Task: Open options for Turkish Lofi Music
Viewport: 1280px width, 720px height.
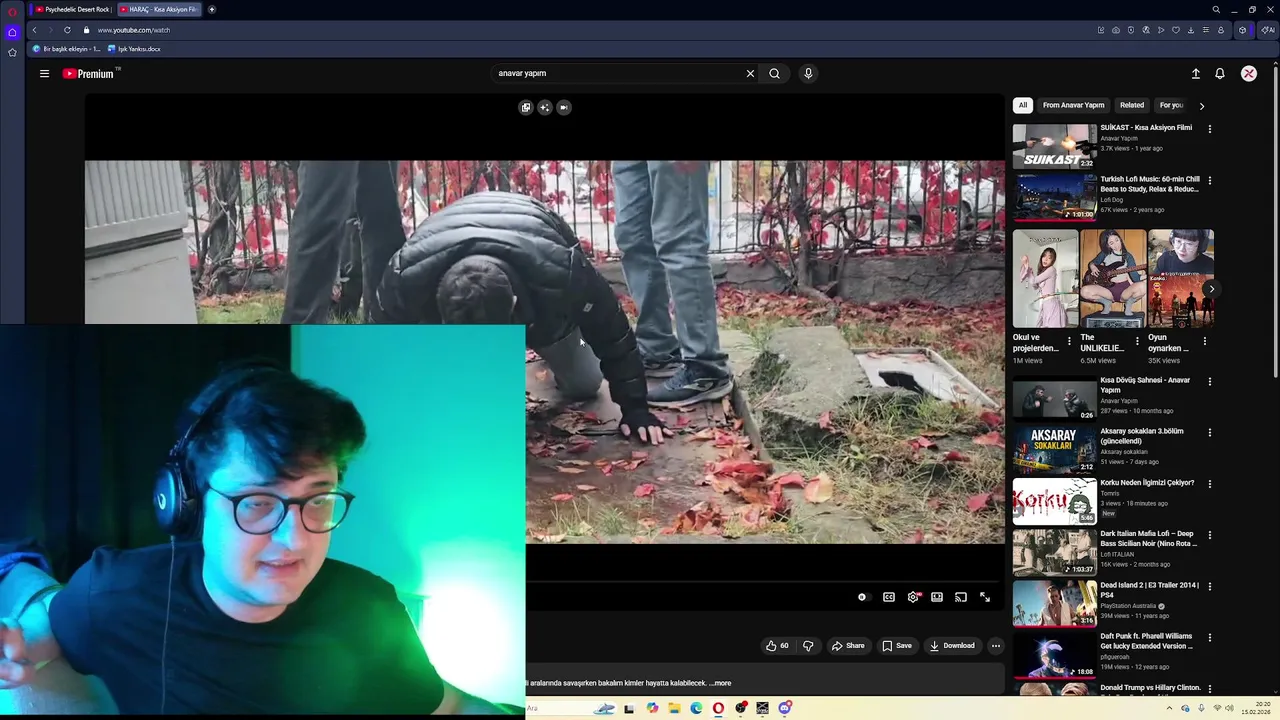Action: pos(1210,181)
